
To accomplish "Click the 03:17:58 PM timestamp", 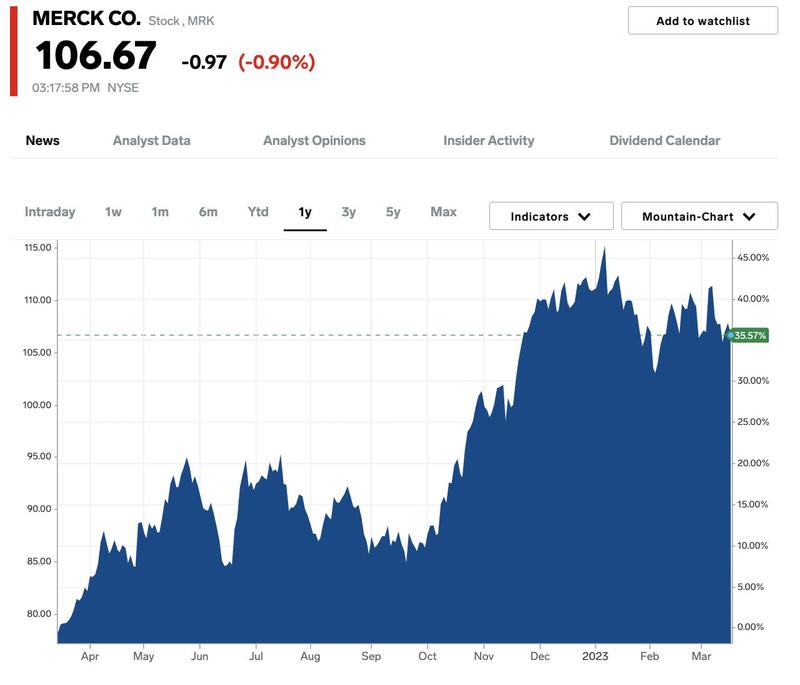I will tap(66, 88).
